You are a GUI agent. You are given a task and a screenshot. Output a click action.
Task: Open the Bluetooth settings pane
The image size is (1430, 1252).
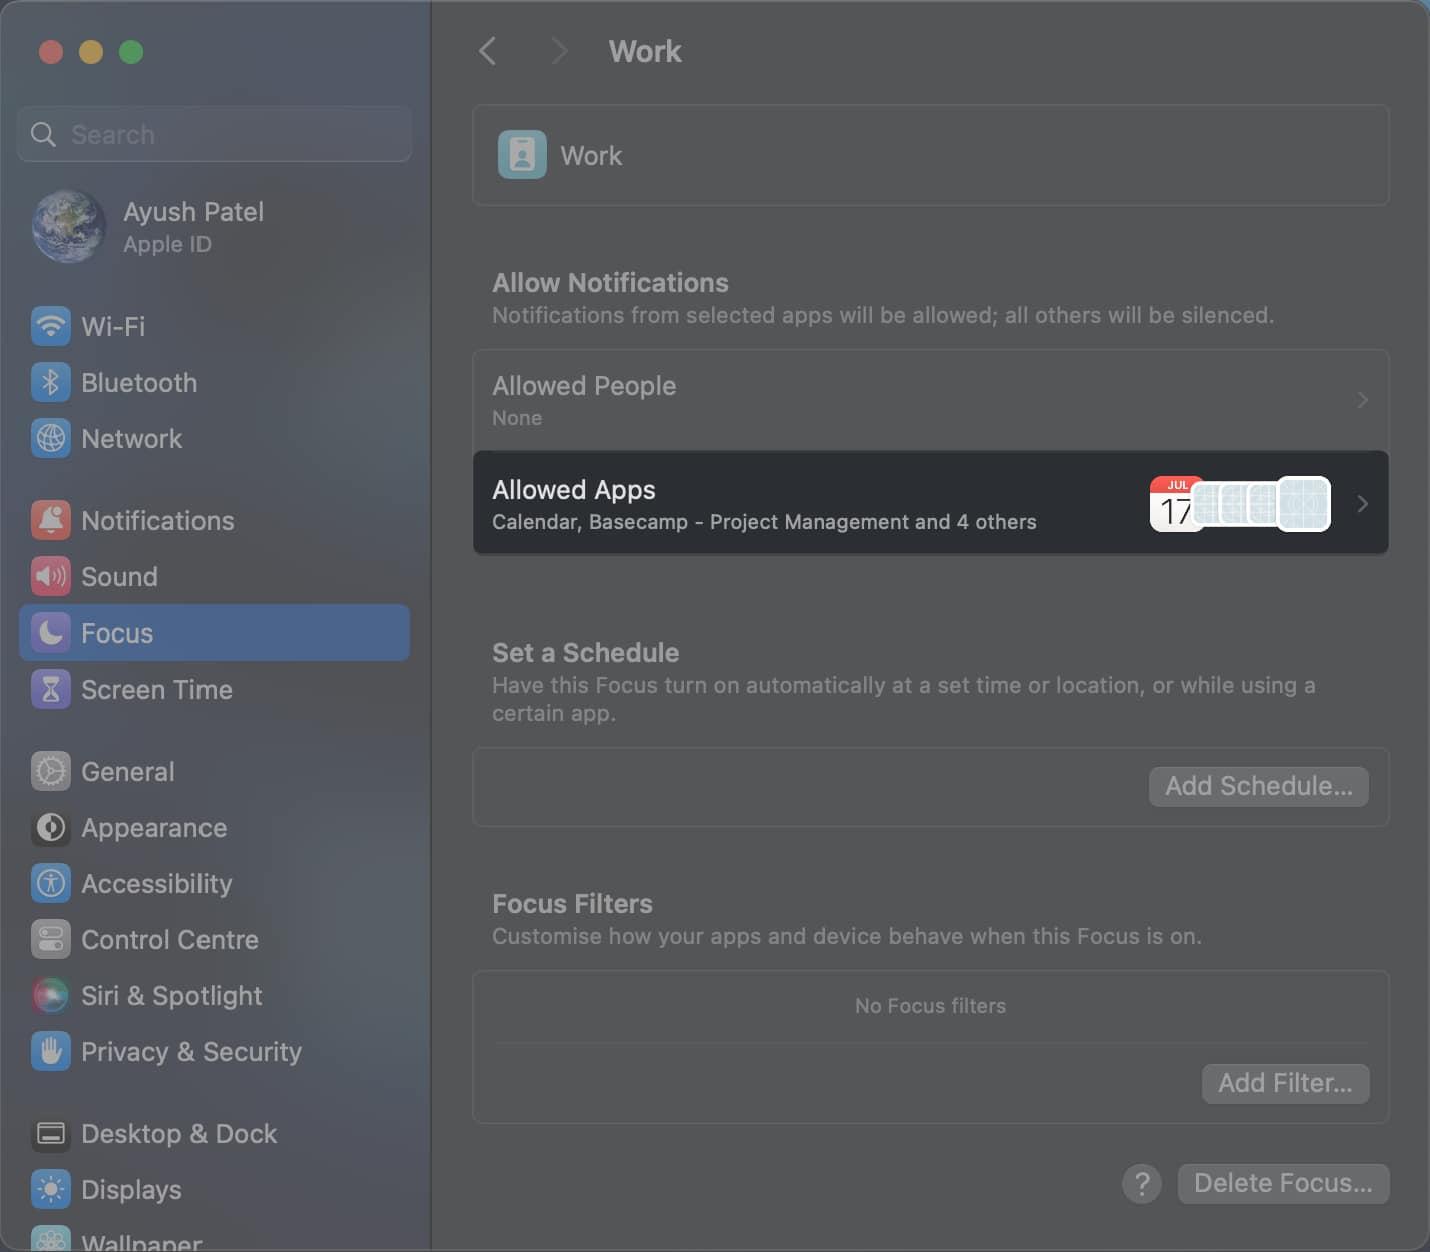[214, 382]
